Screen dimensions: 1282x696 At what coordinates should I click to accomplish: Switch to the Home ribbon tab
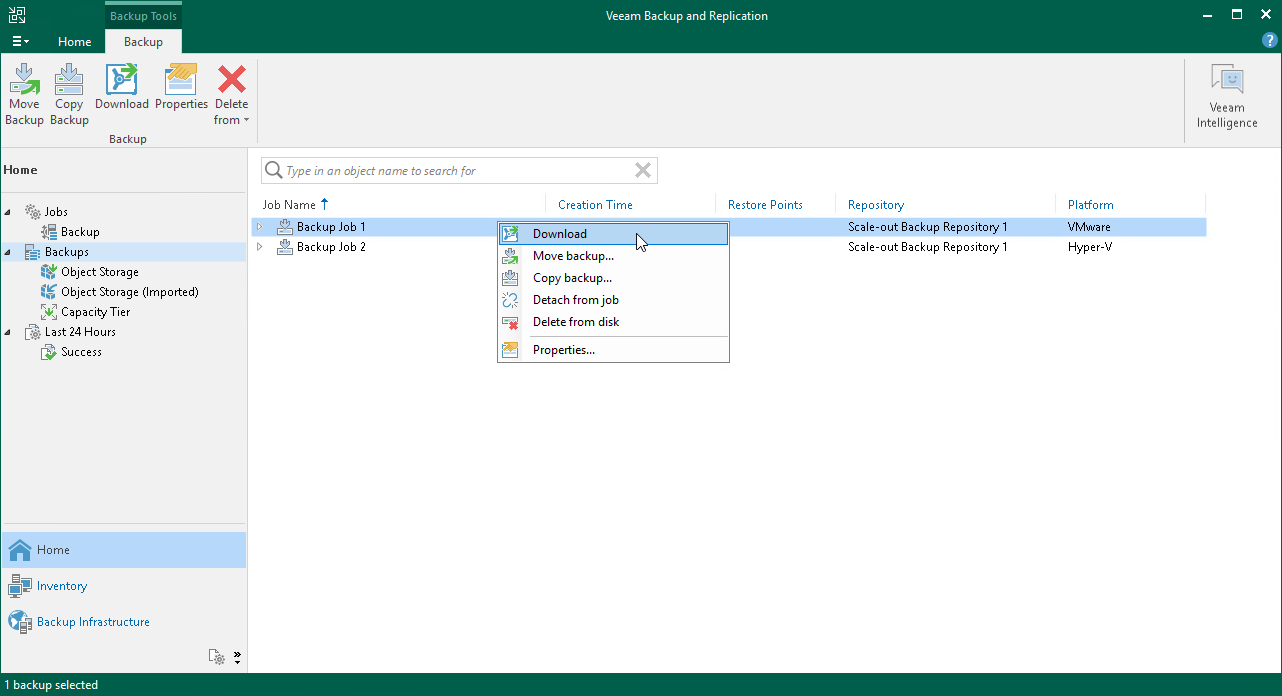[75, 42]
